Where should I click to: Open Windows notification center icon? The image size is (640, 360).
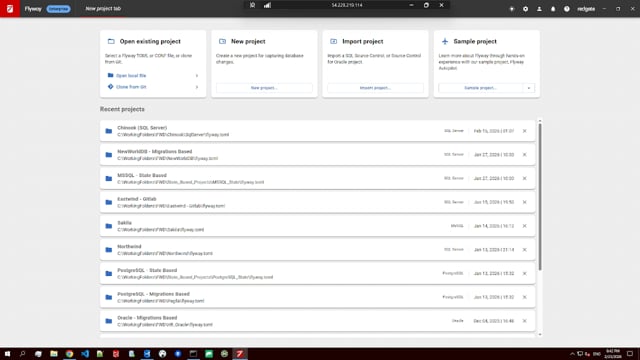[x=630, y=354]
